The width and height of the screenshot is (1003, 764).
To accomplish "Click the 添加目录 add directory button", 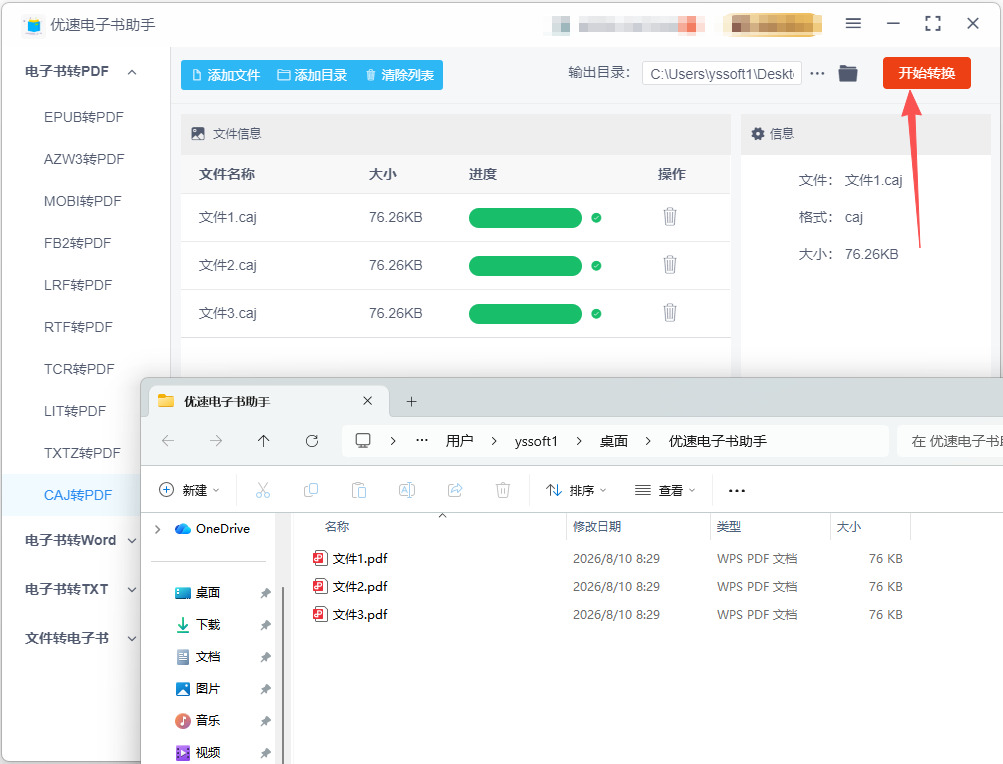I will [312, 75].
